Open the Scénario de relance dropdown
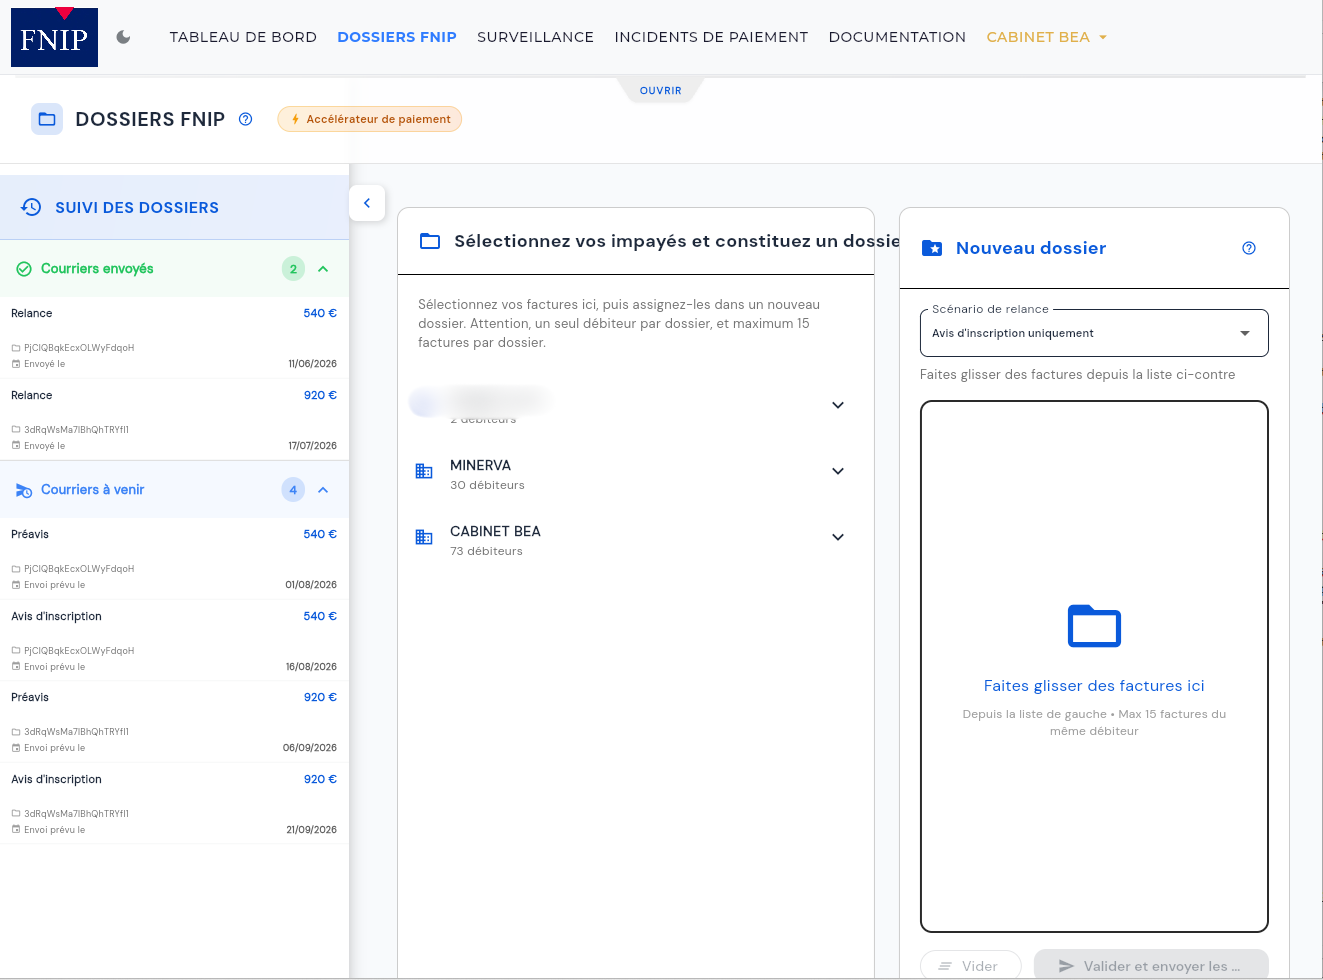1323x980 pixels. coord(1094,333)
